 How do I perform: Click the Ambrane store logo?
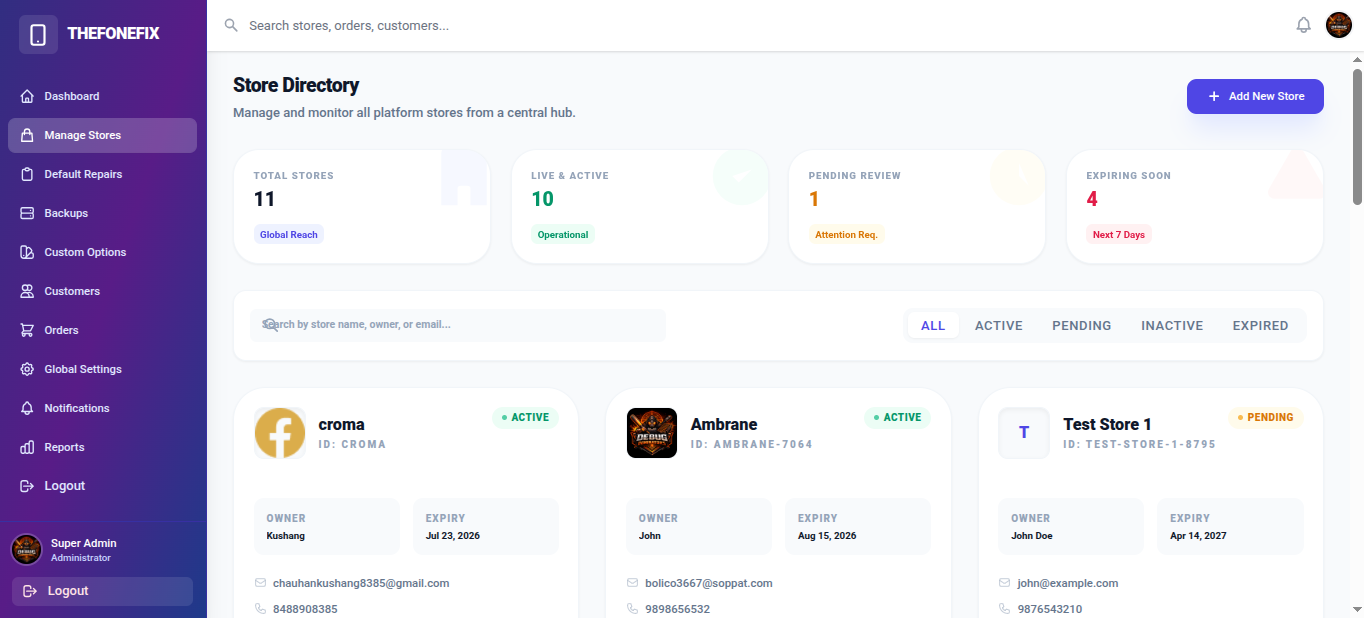pyautogui.click(x=652, y=433)
